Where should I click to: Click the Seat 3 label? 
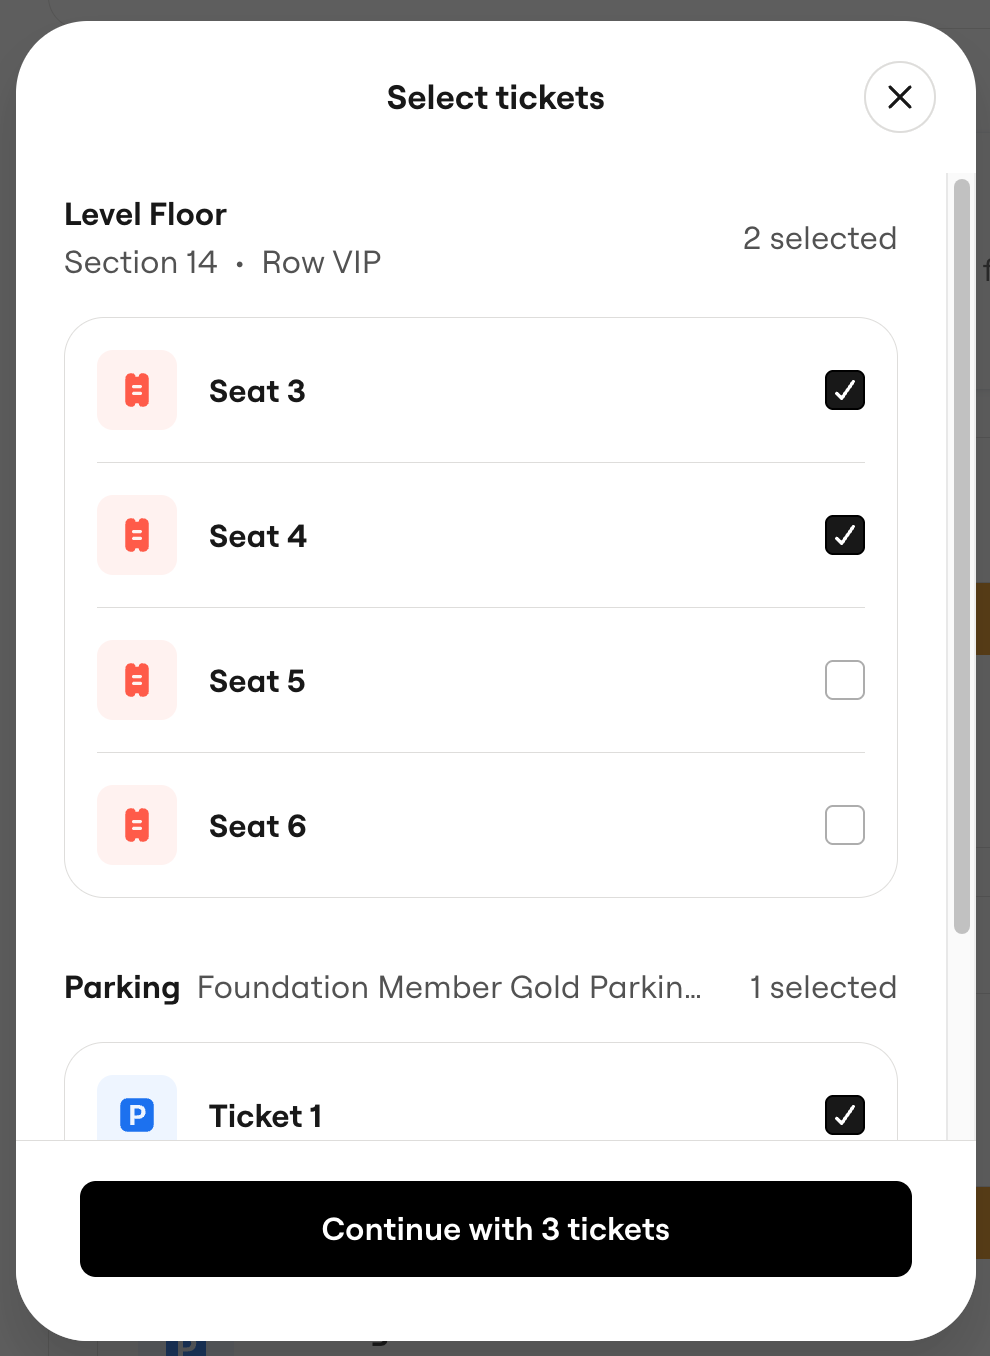pyautogui.click(x=257, y=391)
